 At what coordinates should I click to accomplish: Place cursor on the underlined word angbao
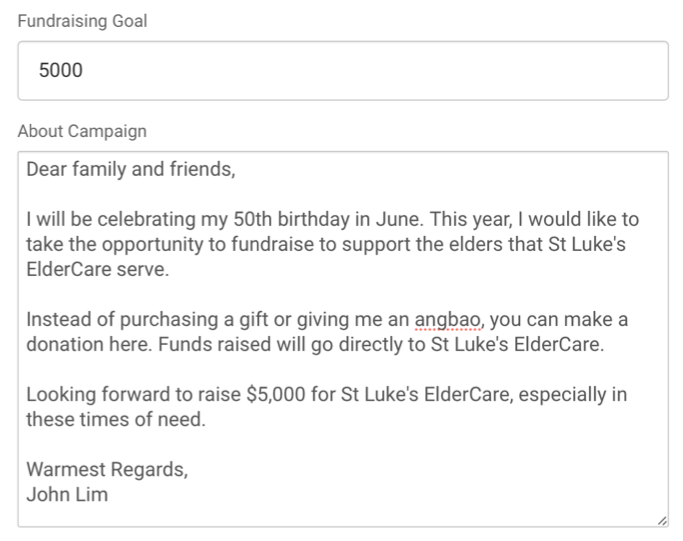click(447, 320)
